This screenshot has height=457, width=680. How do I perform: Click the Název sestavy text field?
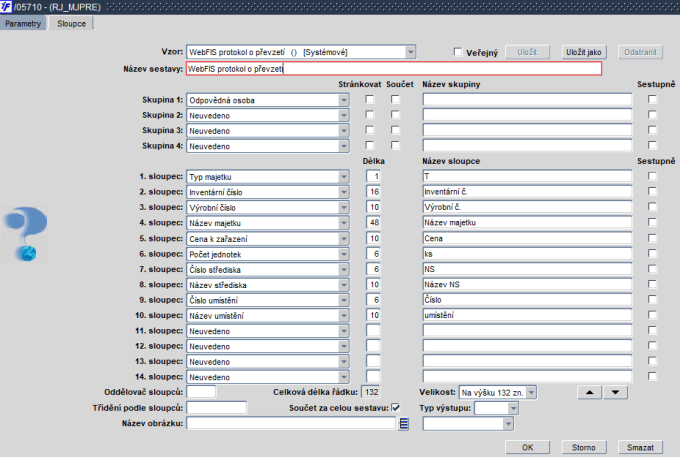pos(394,69)
